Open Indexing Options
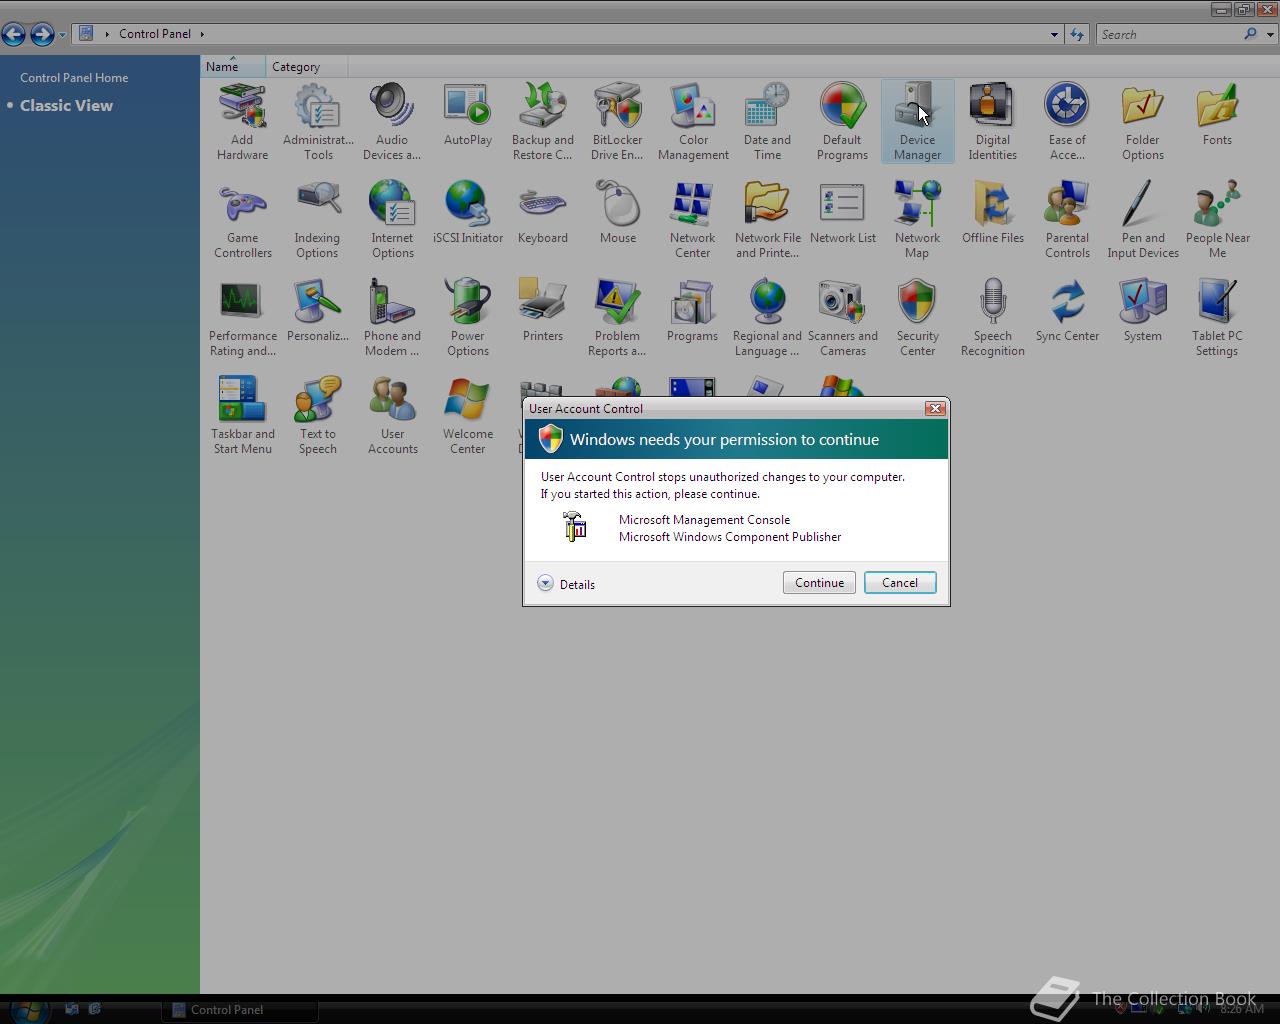 (317, 219)
